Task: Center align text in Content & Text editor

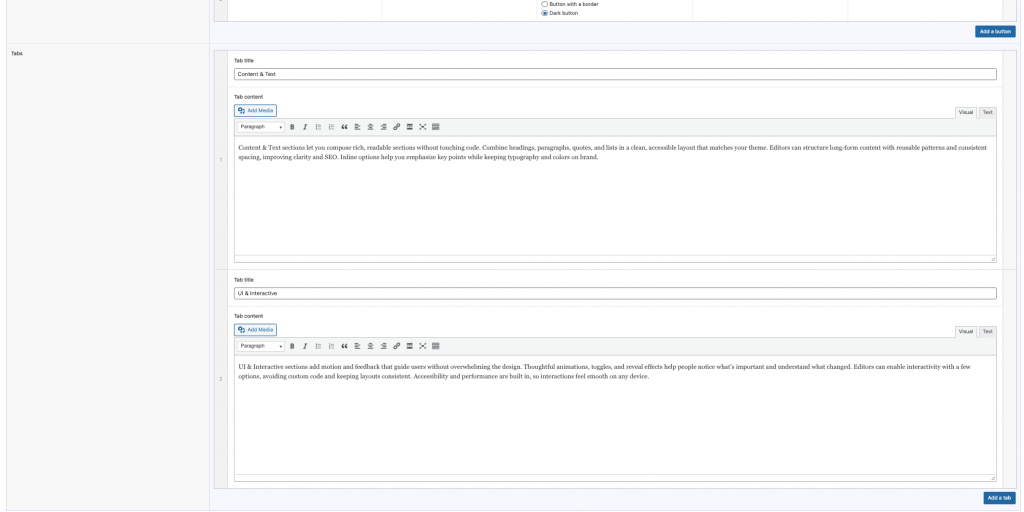Action: tap(370, 127)
